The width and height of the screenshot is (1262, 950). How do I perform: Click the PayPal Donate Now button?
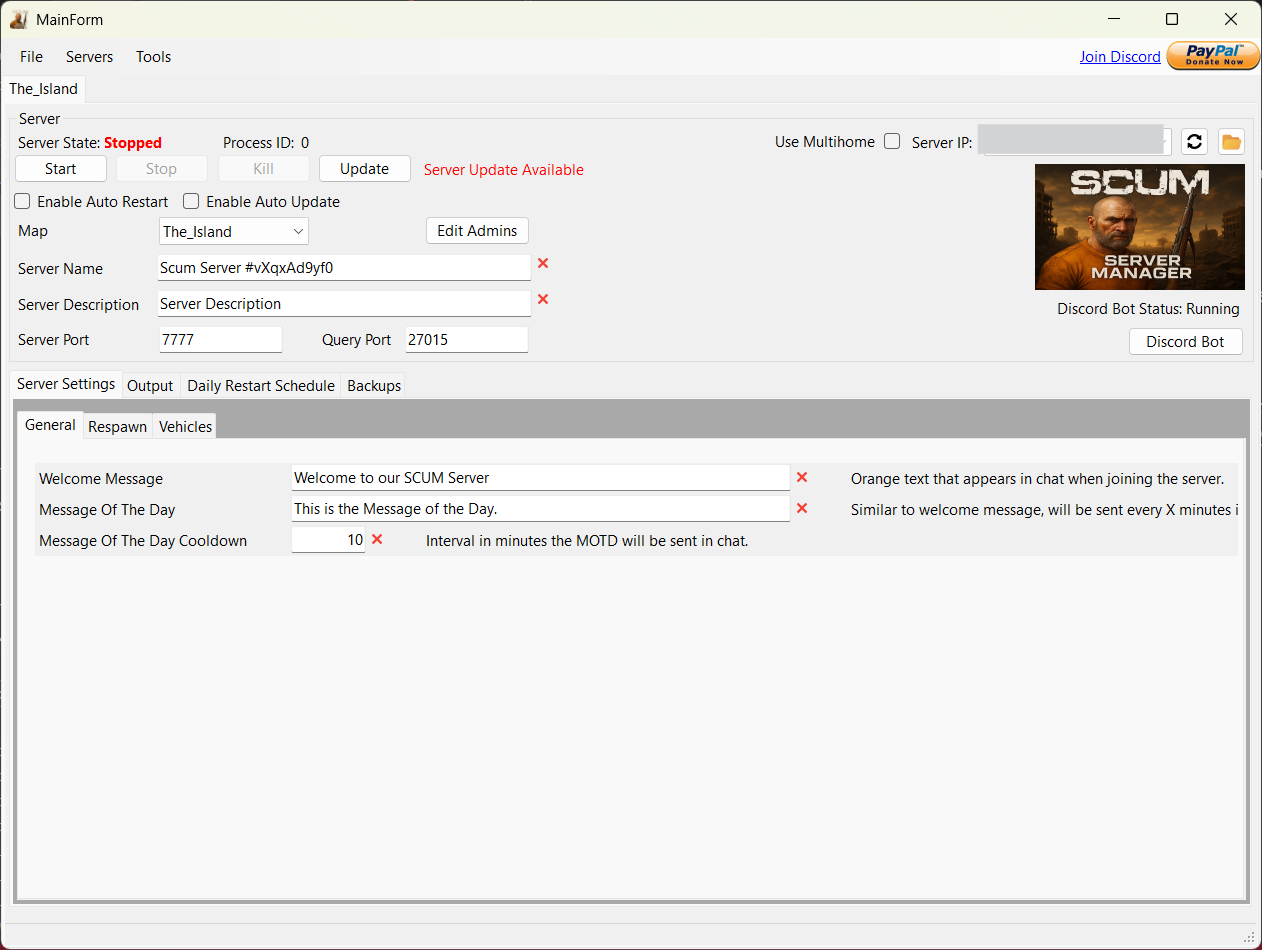[1213, 56]
